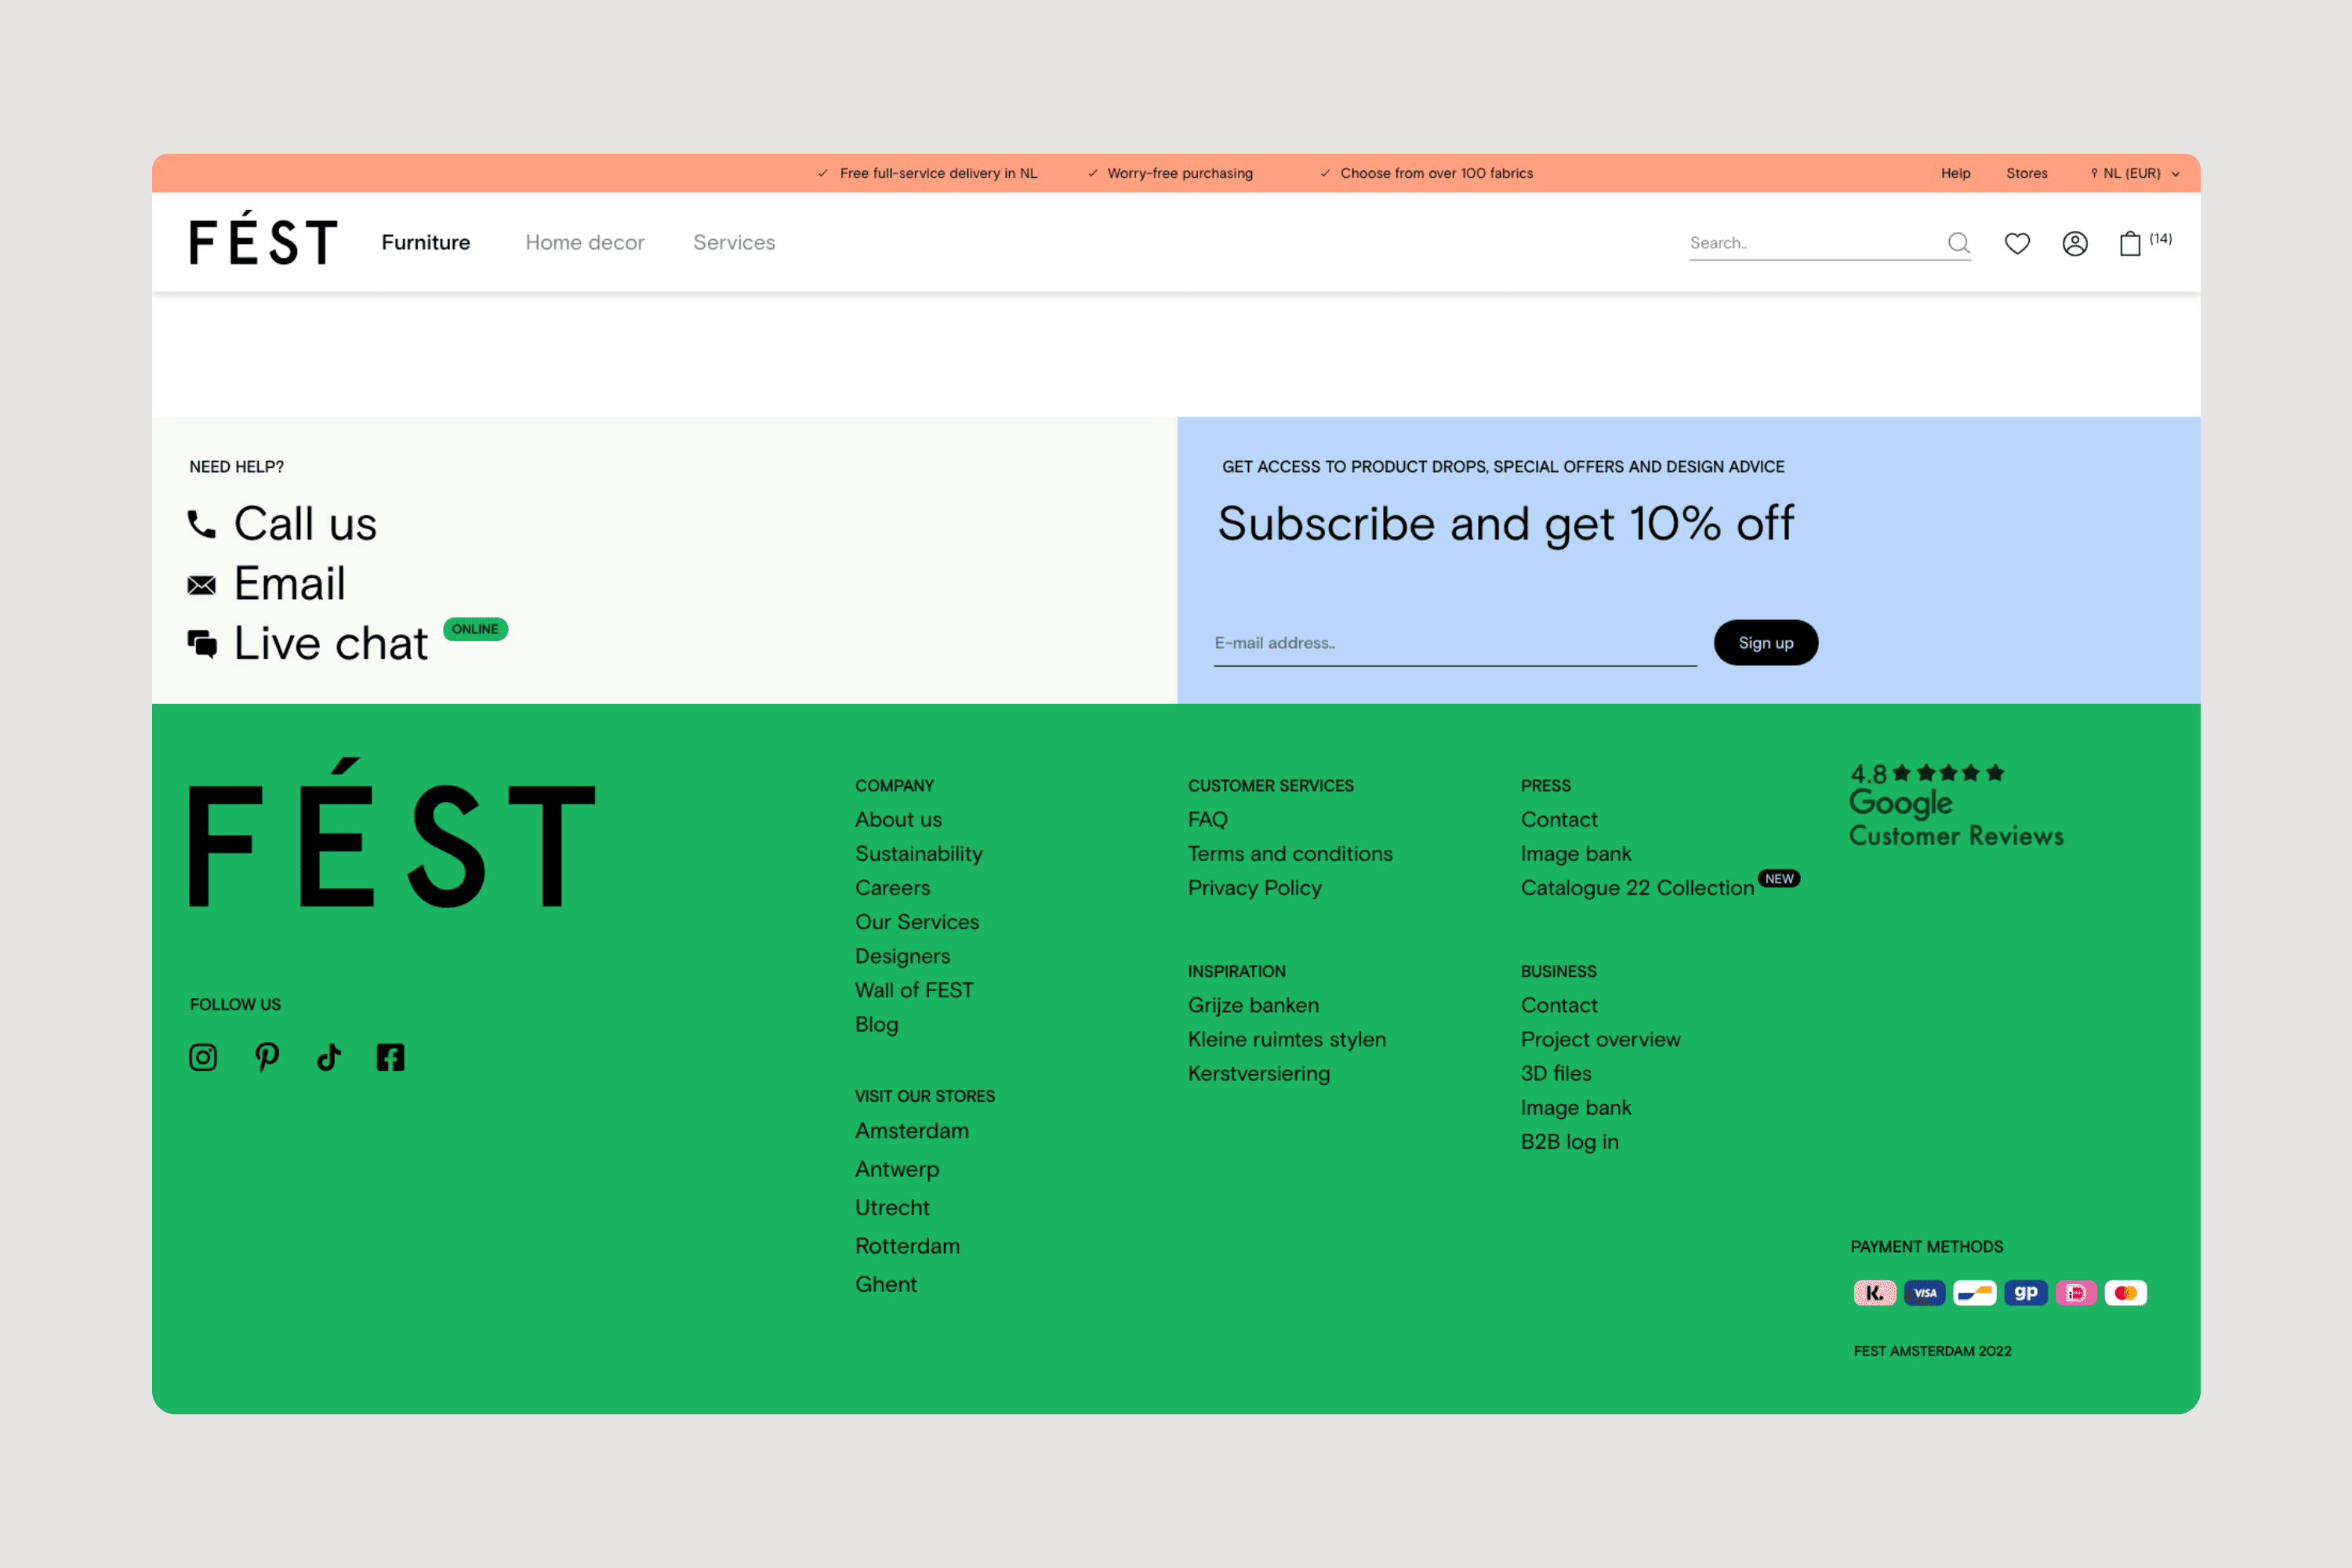
Task: Open Terms and conditions
Action: (x=1290, y=854)
